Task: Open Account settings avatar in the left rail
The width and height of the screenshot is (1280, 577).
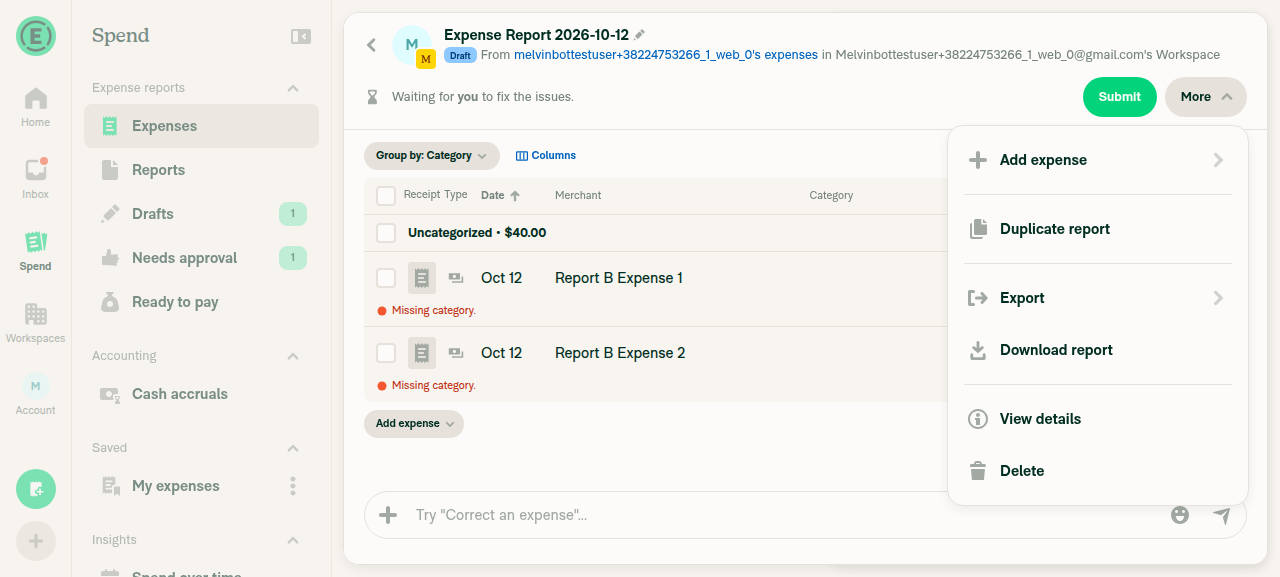Action: tap(35, 395)
